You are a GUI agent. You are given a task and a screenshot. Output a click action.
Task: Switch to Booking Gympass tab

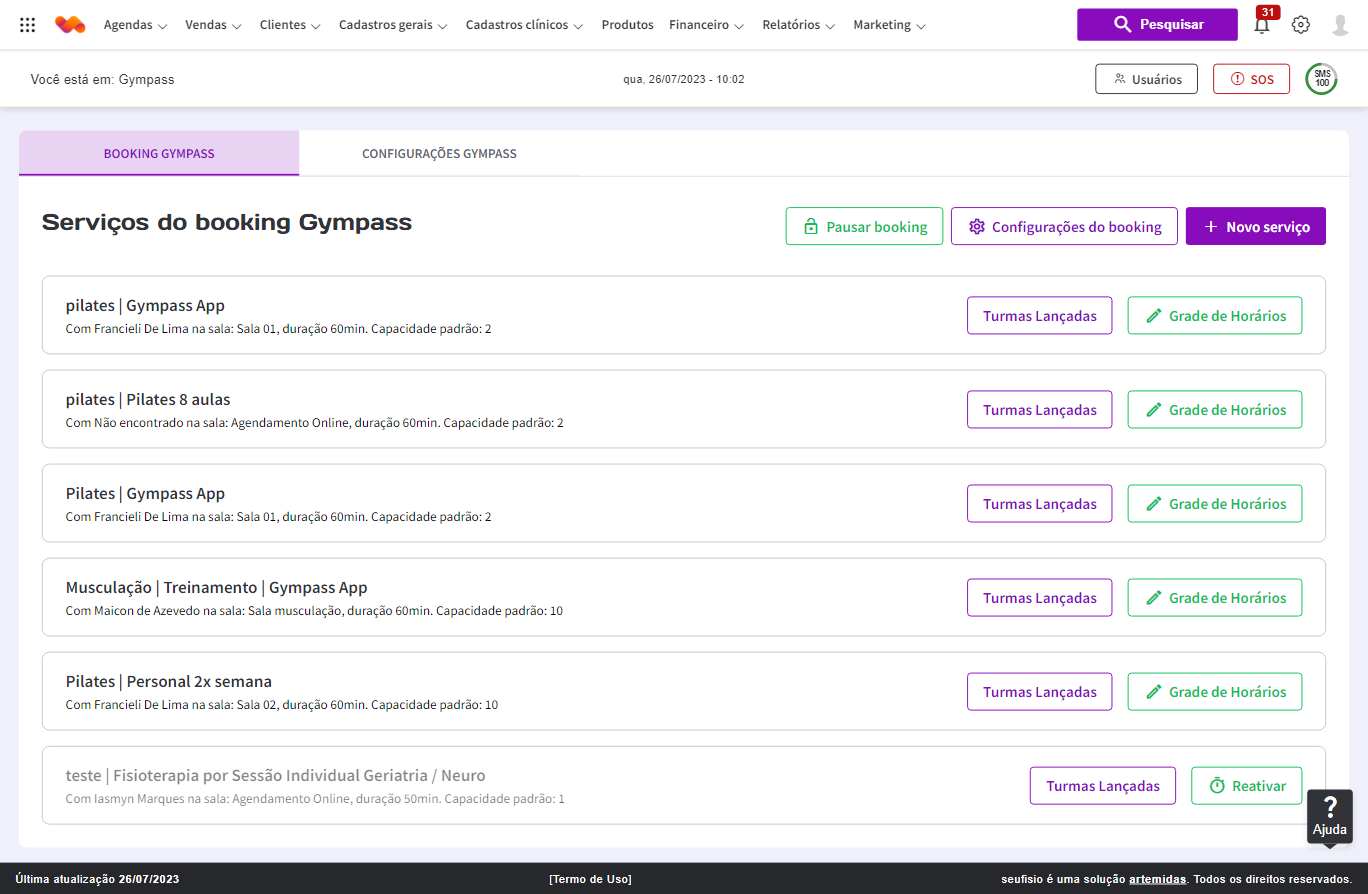coord(159,154)
